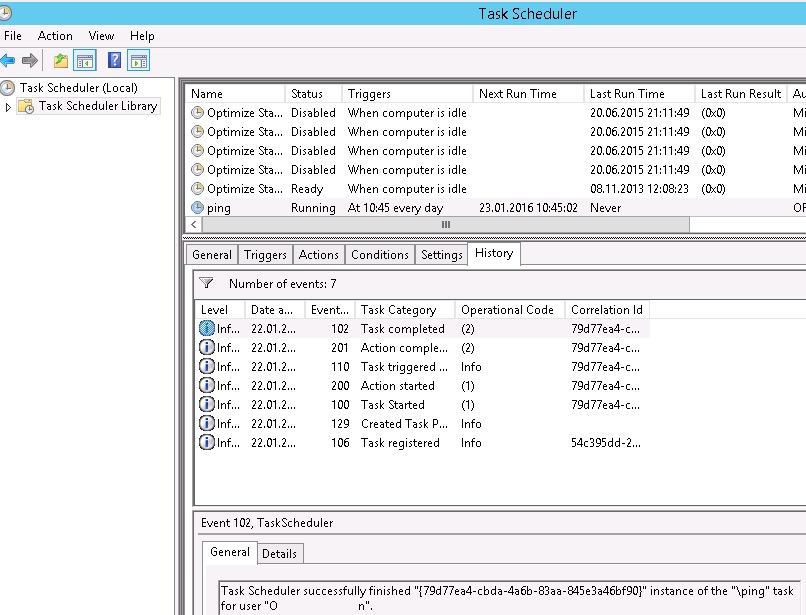Select the Task registered event row
The image size is (806, 615).
pyautogui.click(x=400, y=443)
